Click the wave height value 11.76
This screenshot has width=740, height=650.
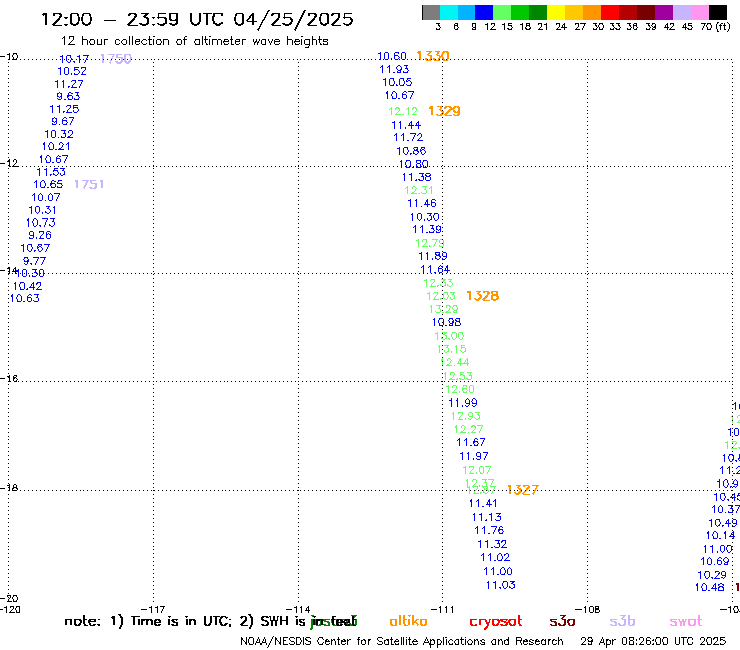click(489, 531)
